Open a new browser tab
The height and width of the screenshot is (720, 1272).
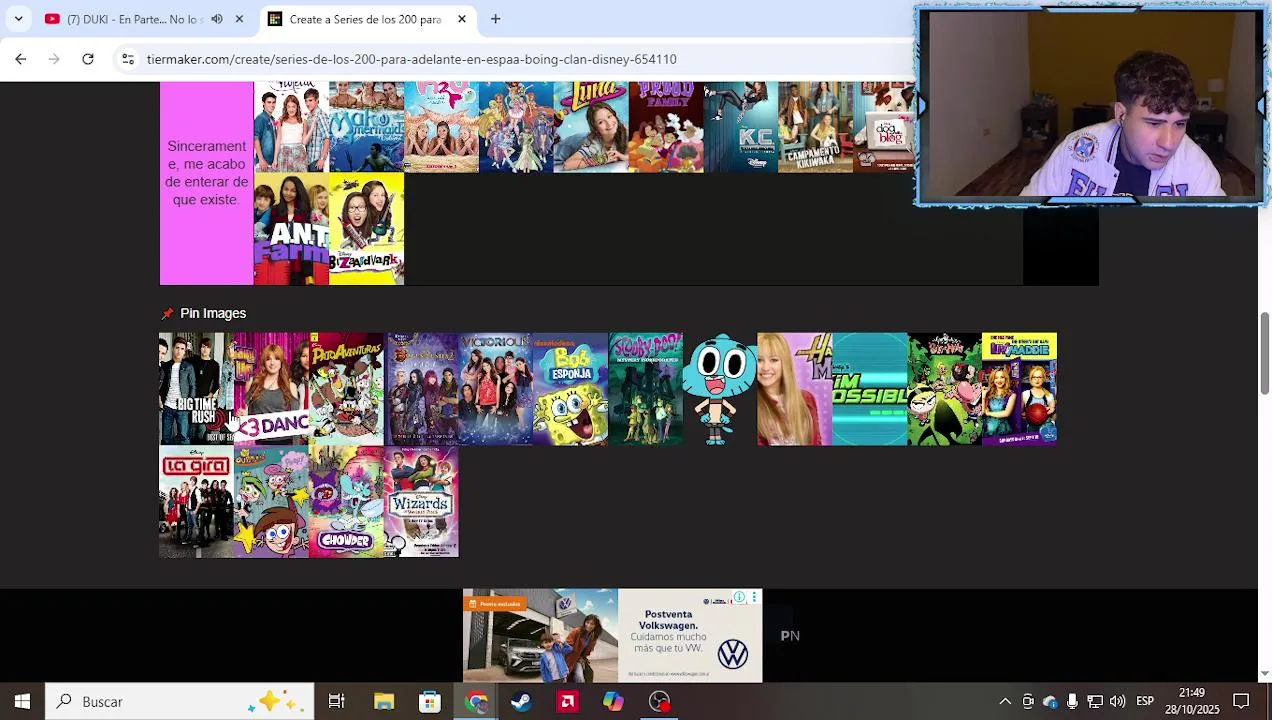tap(495, 19)
